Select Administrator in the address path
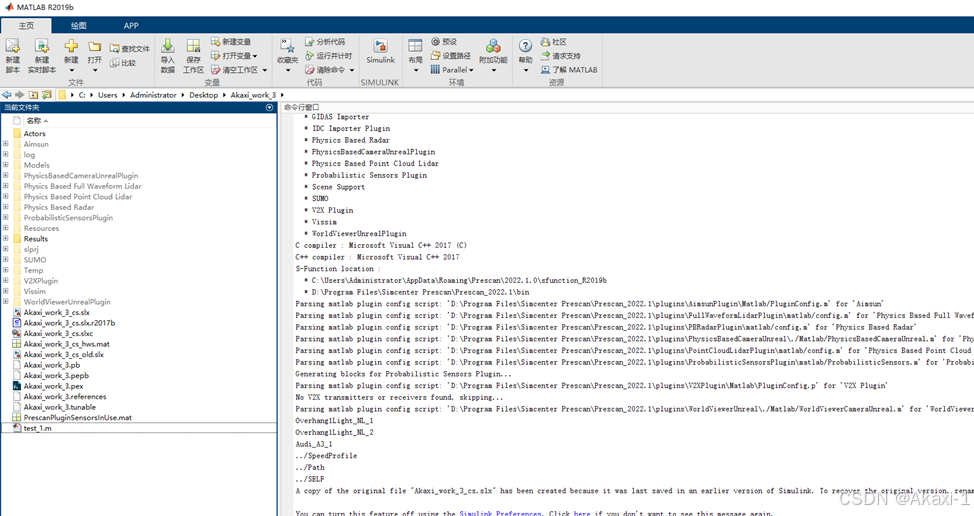The width and height of the screenshot is (974, 516). coord(153,95)
